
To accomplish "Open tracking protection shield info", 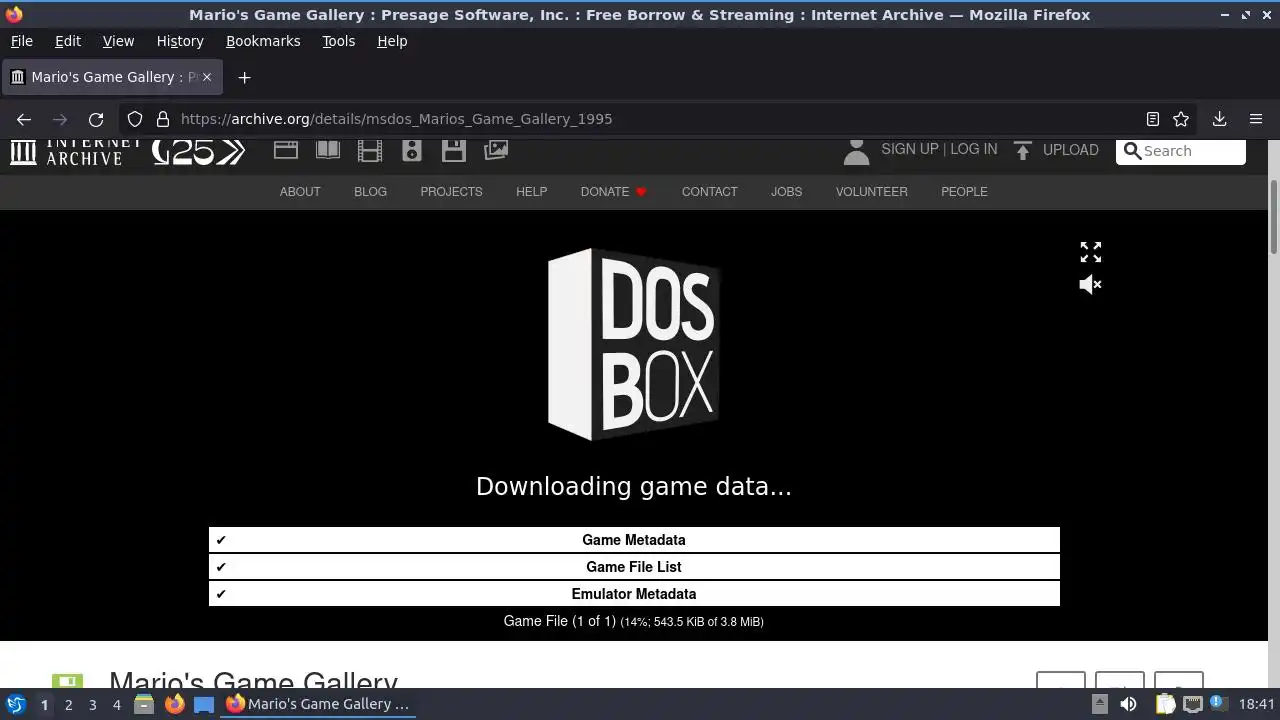I will pyautogui.click(x=135, y=119).
